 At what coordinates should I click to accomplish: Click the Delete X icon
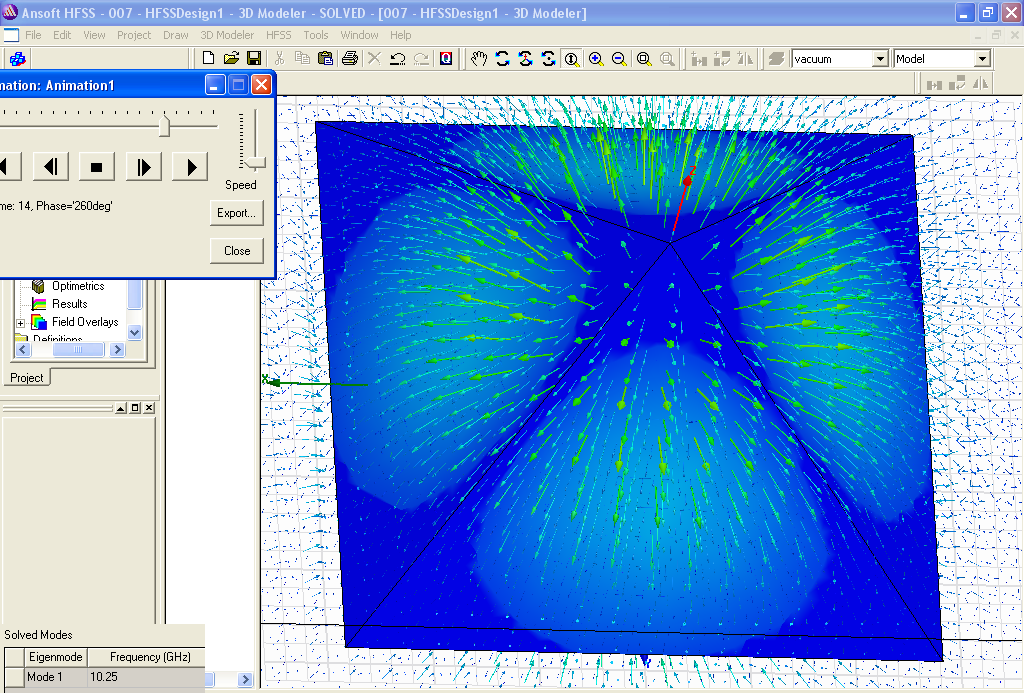tap(374, 58)
